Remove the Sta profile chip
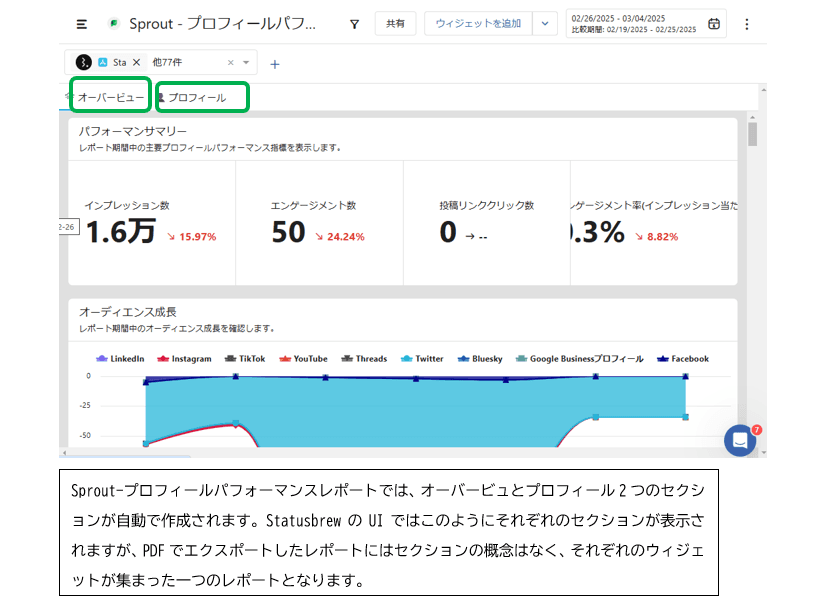 click(137, 62)
